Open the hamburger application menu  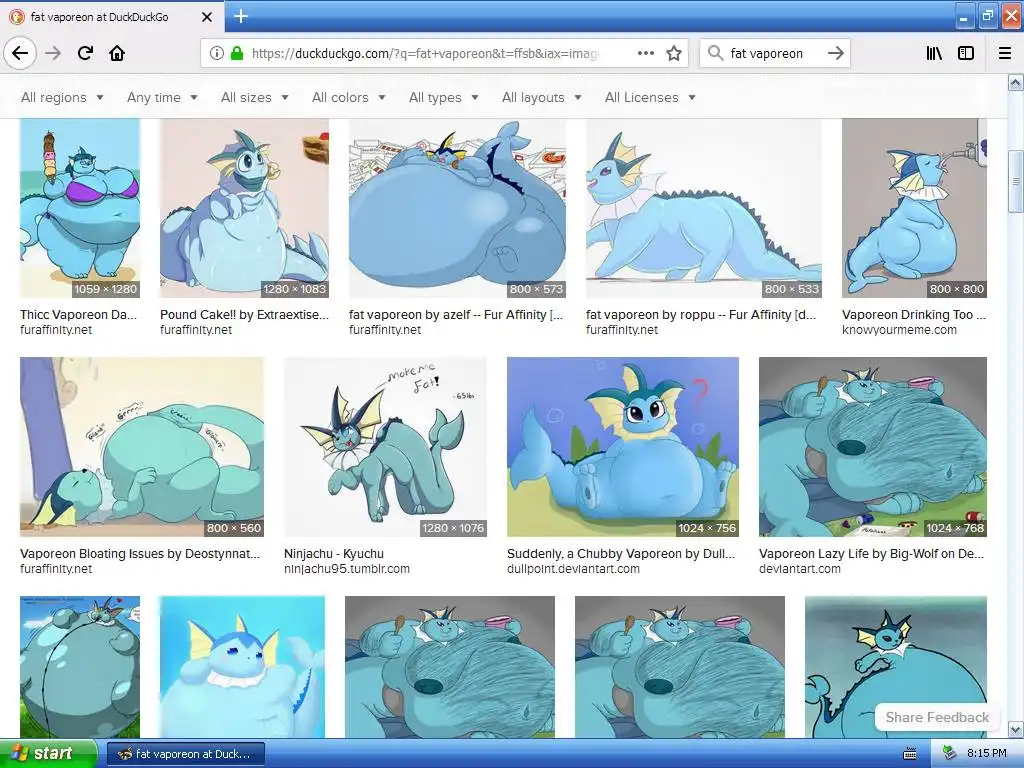pyautogui.click(x=1005, y=54)
